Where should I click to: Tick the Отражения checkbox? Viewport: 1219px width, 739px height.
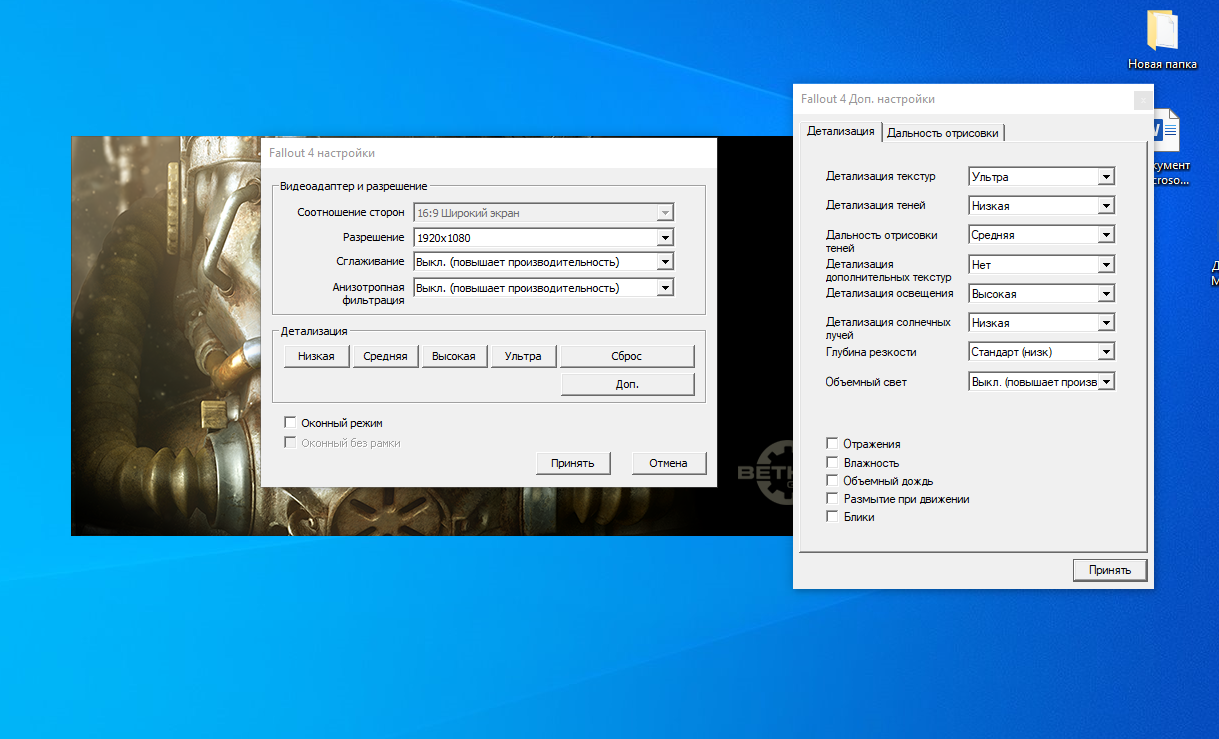(x=832, y=443)
